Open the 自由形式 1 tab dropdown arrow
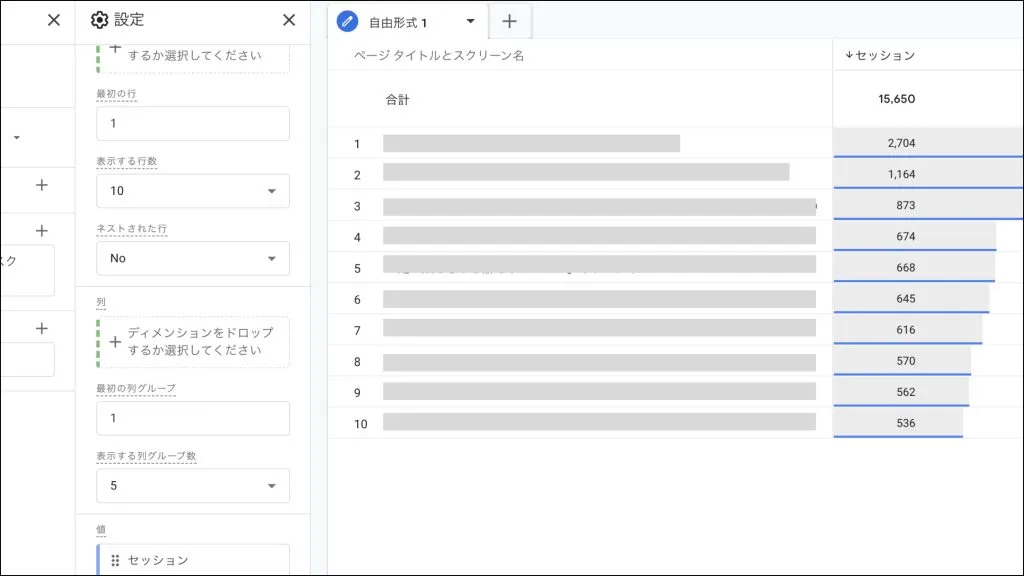1024x576 pixels. click(x=470, y=22)
